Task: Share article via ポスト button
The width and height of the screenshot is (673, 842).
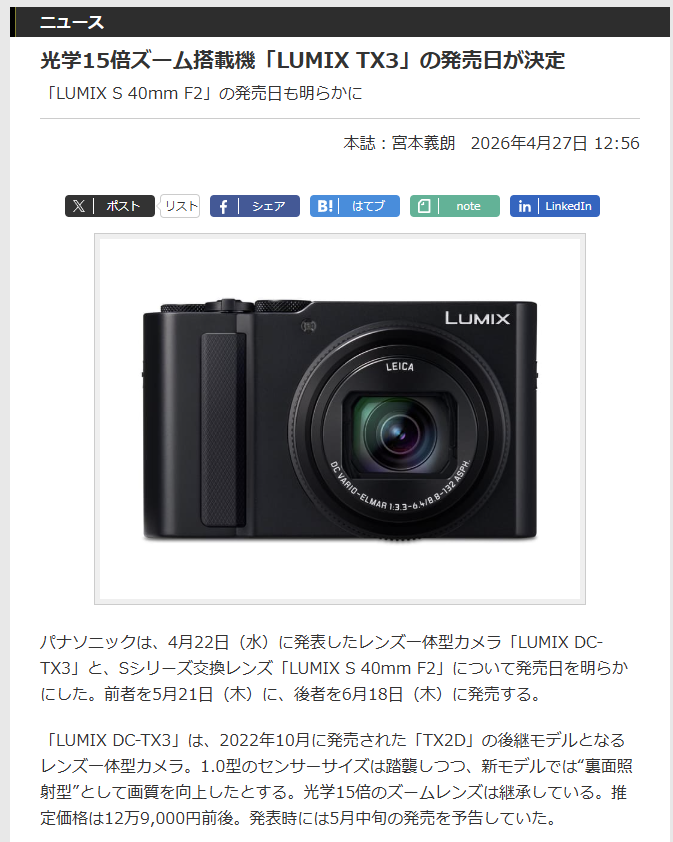Action: pos(110,206)
